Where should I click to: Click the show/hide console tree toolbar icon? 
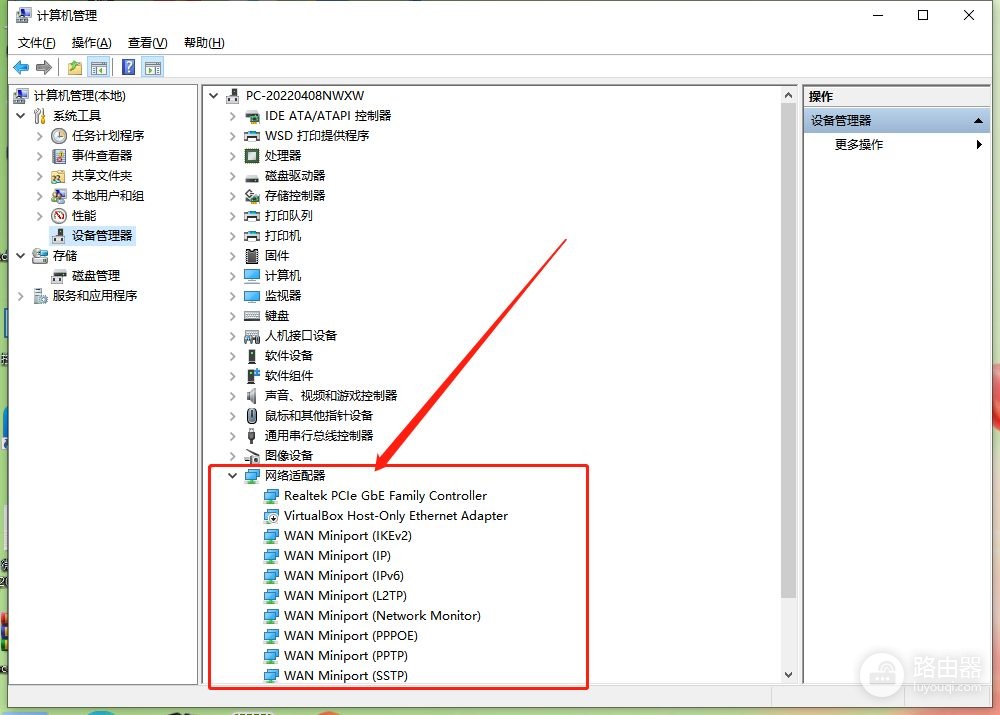[x=99, y=67]
